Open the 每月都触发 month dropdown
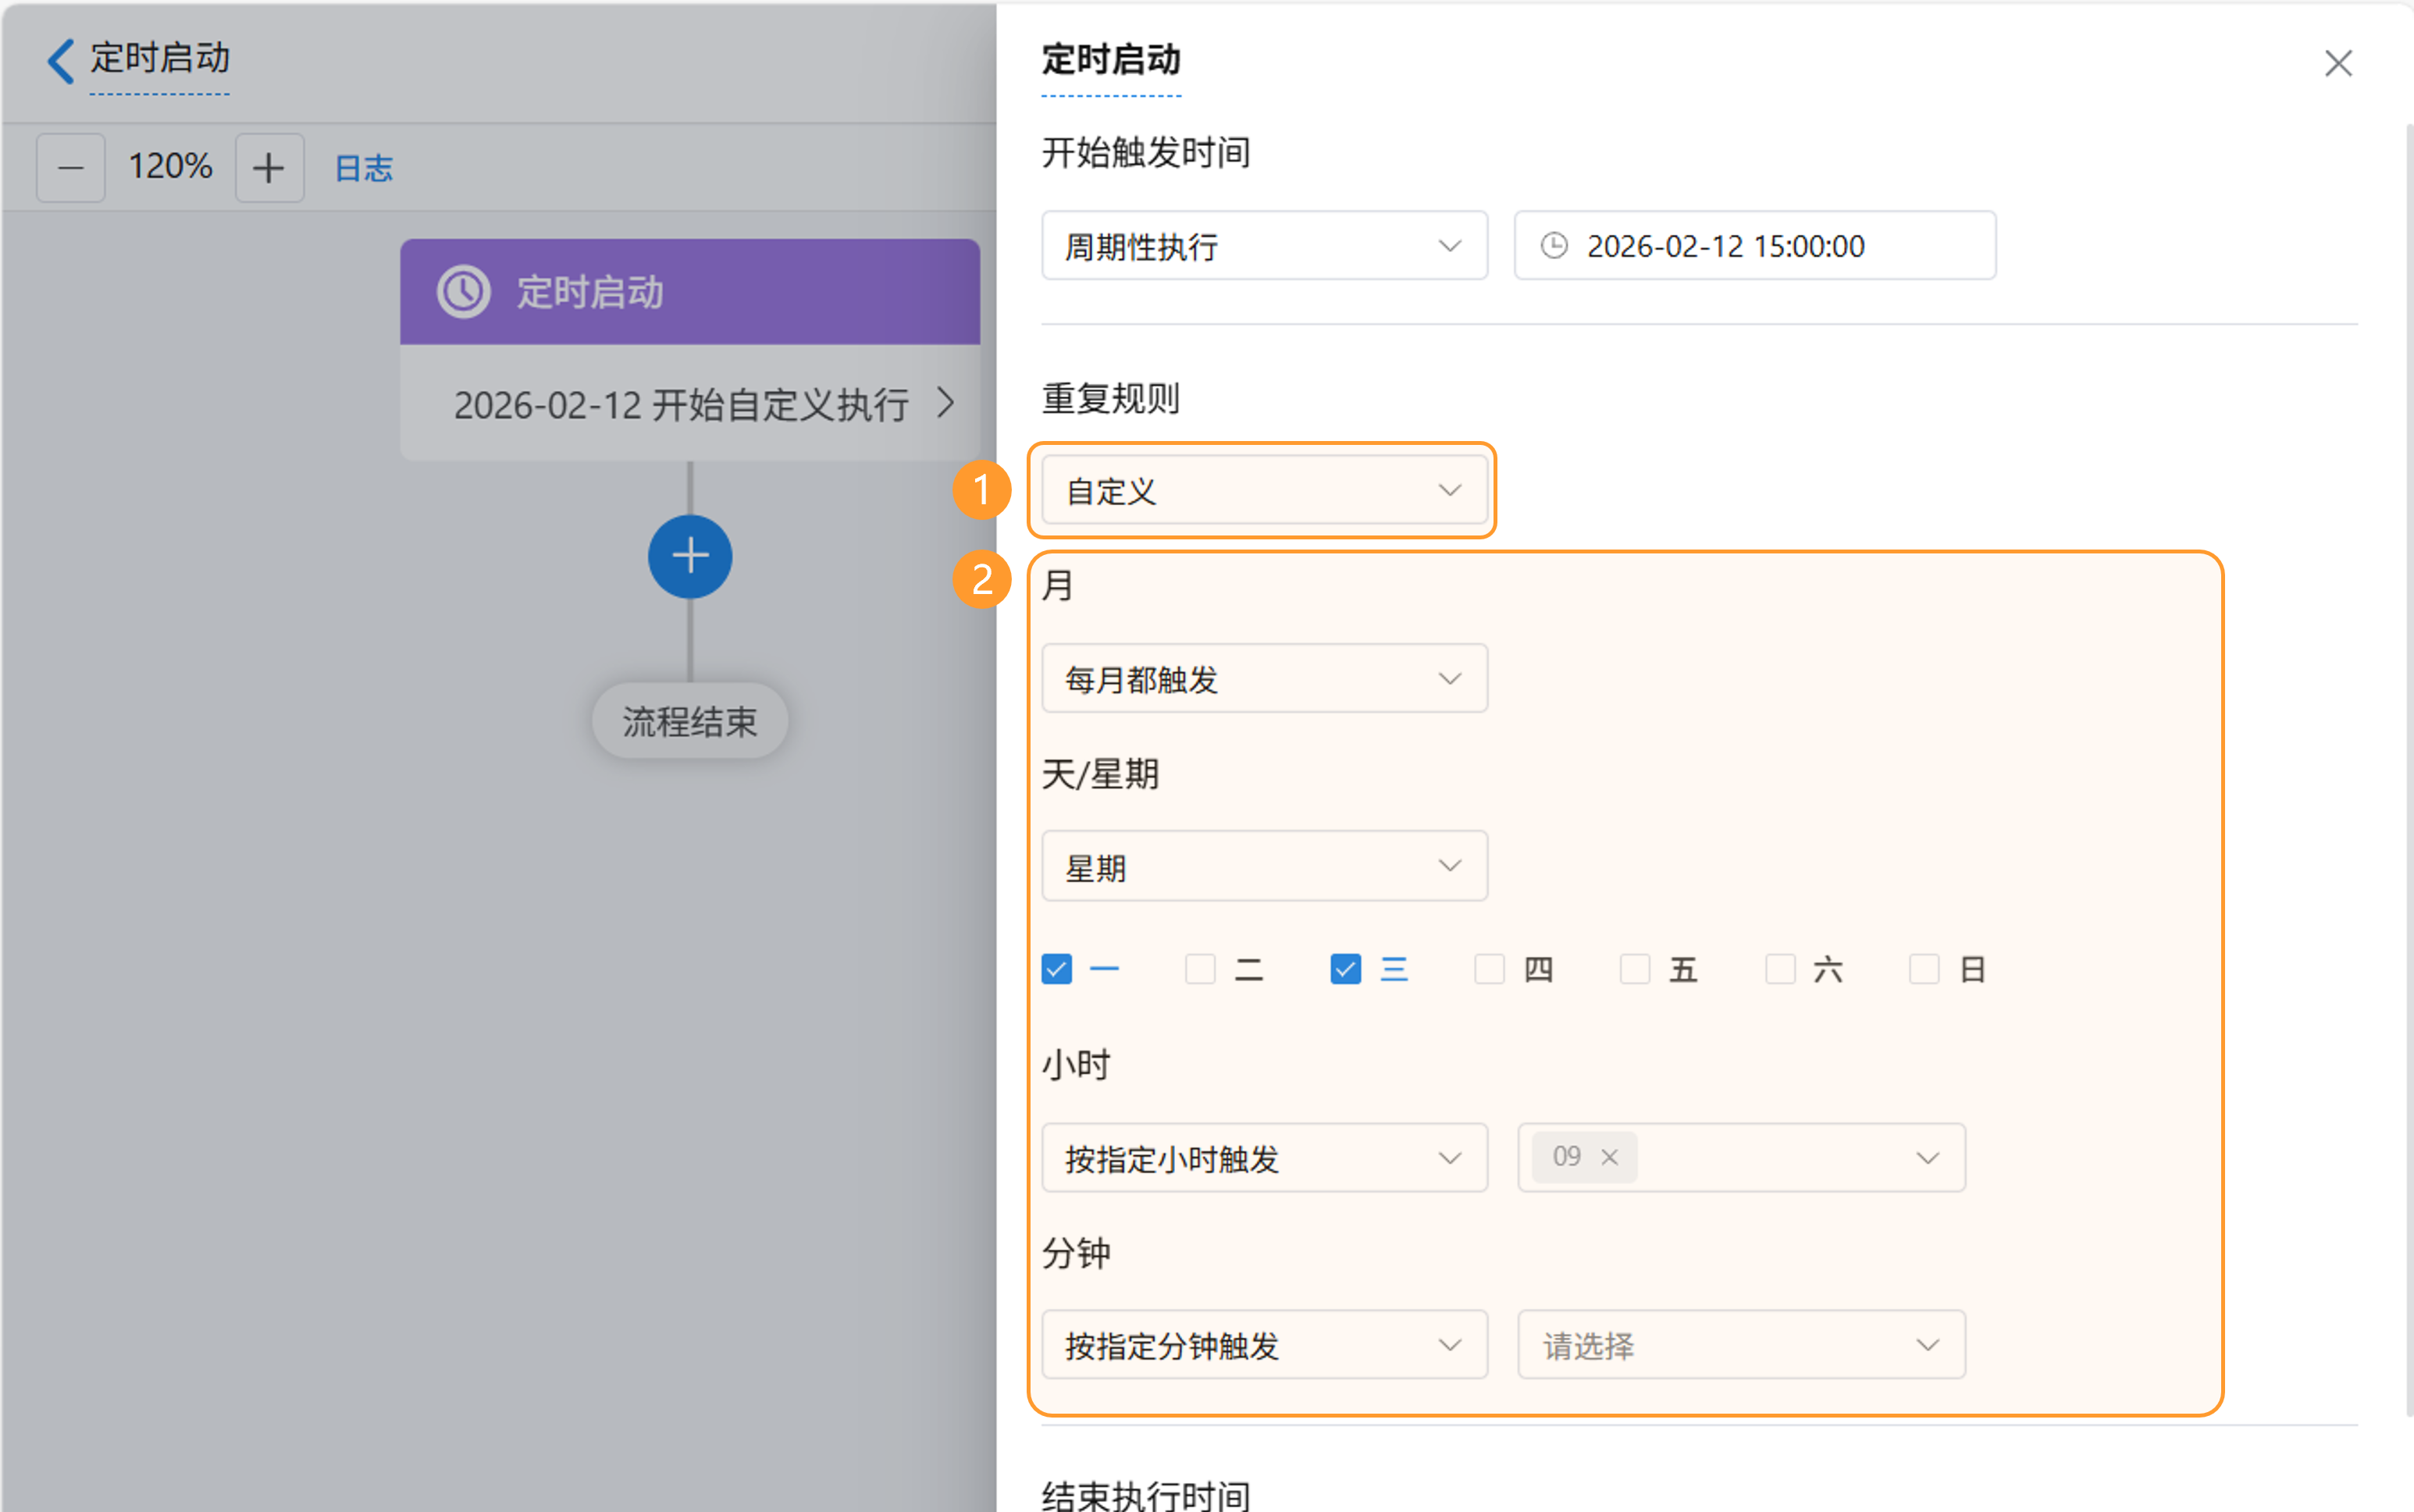2414x1512 pixels. click(x=1264, y=679)
